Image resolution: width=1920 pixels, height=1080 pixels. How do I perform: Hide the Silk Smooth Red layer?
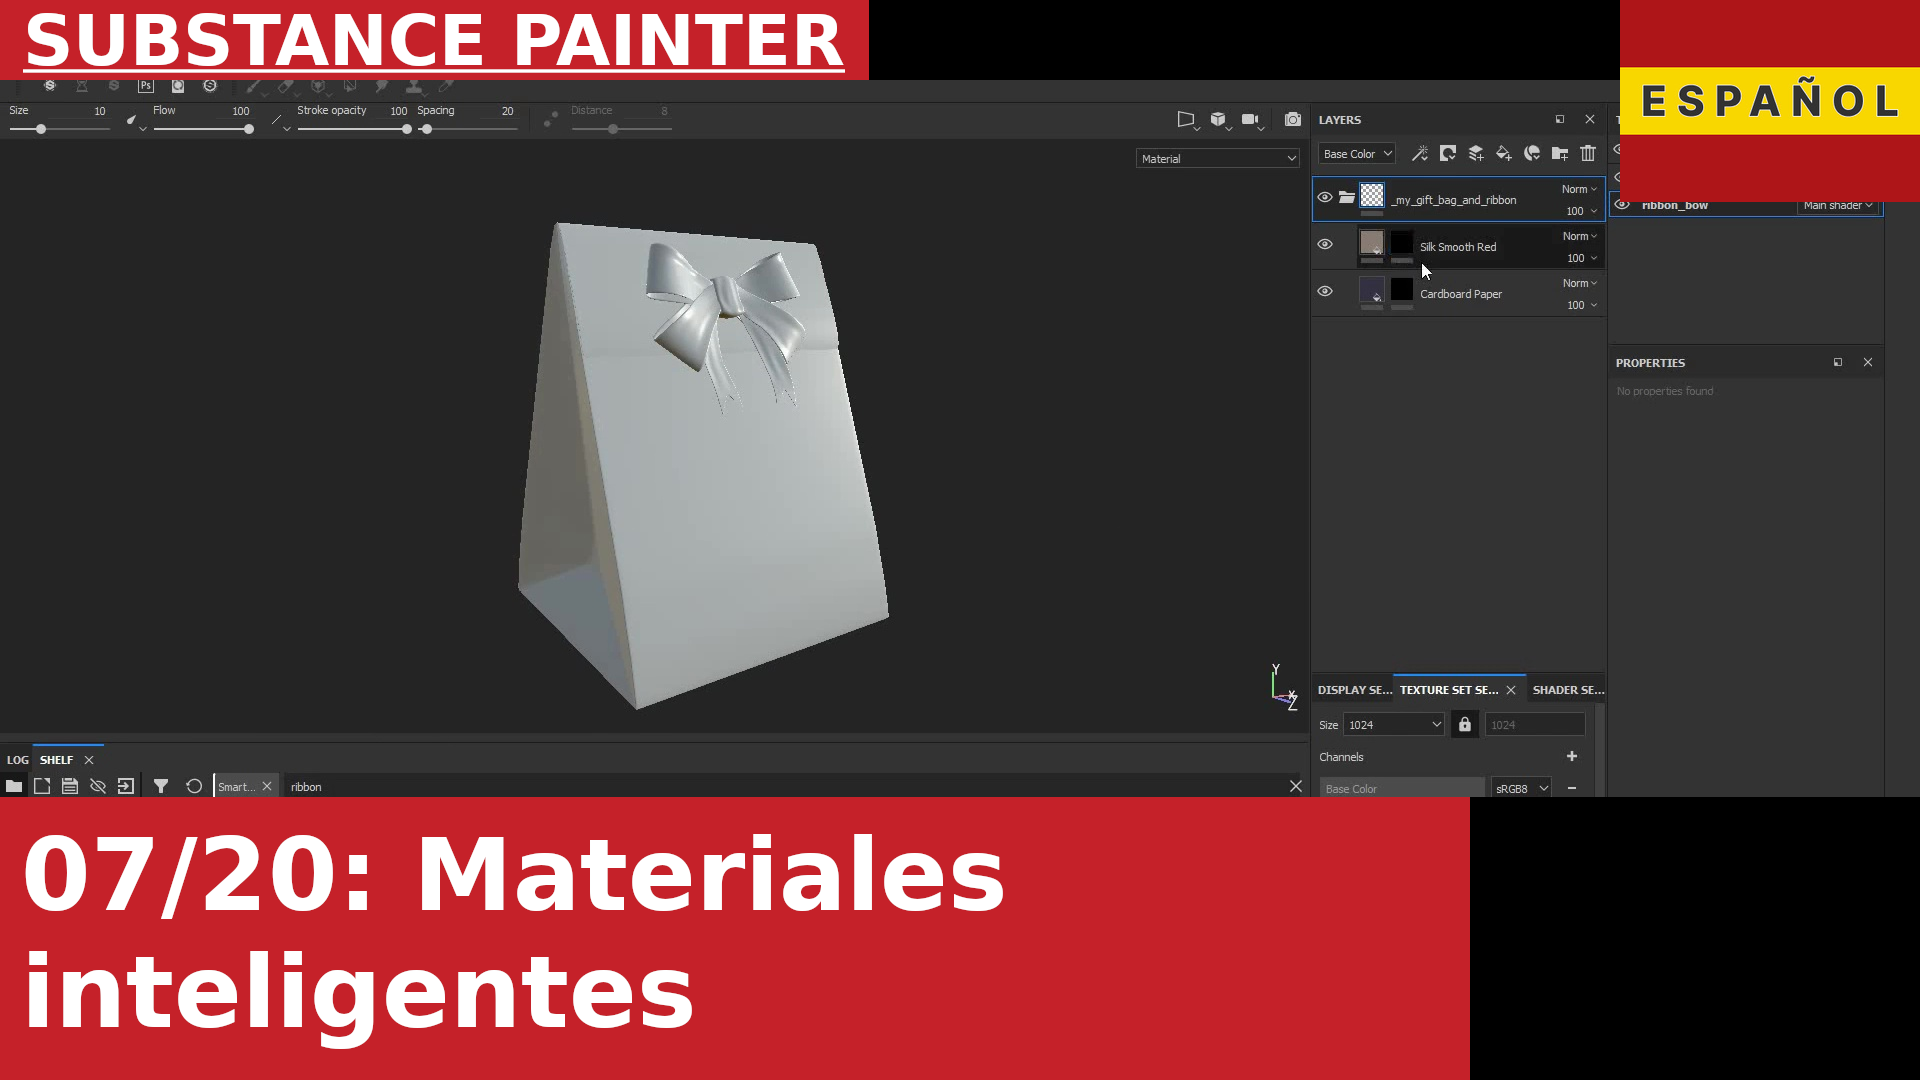tap(1325, 244)
